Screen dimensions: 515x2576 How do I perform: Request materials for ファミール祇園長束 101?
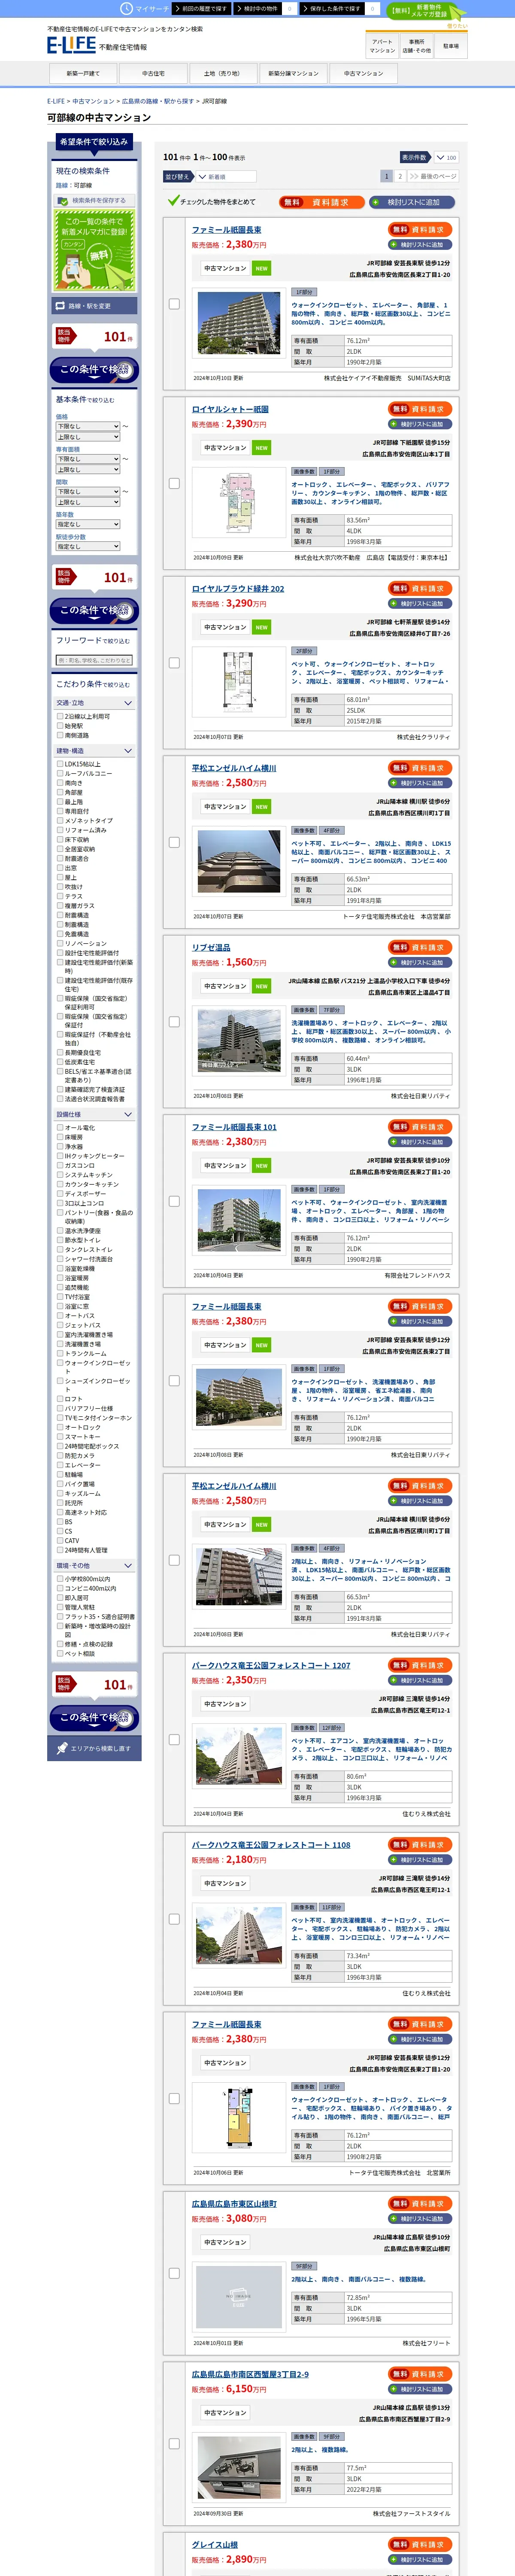pos(421,1127)
